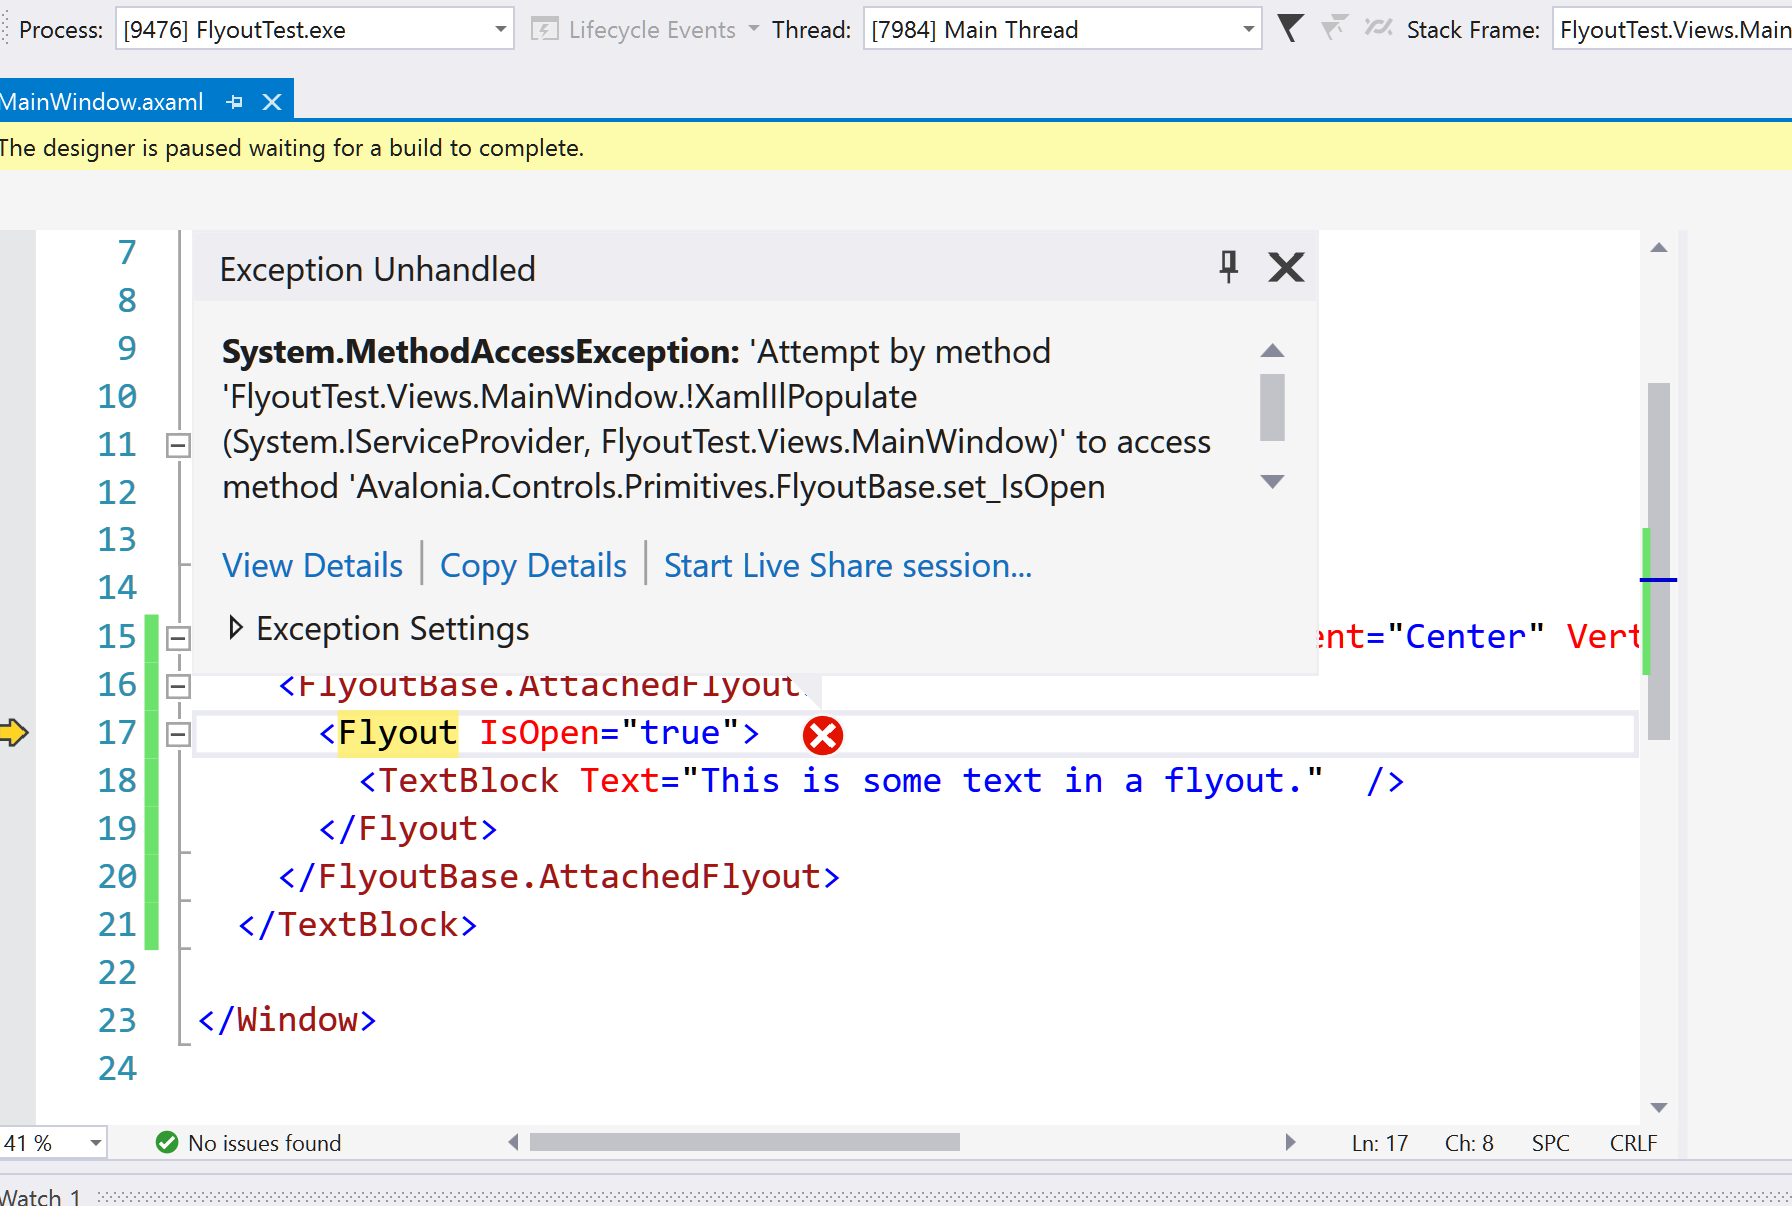Click the Start Live Share session link
This screenshot has height=1206, width=1792.
(x=848, y=565)
